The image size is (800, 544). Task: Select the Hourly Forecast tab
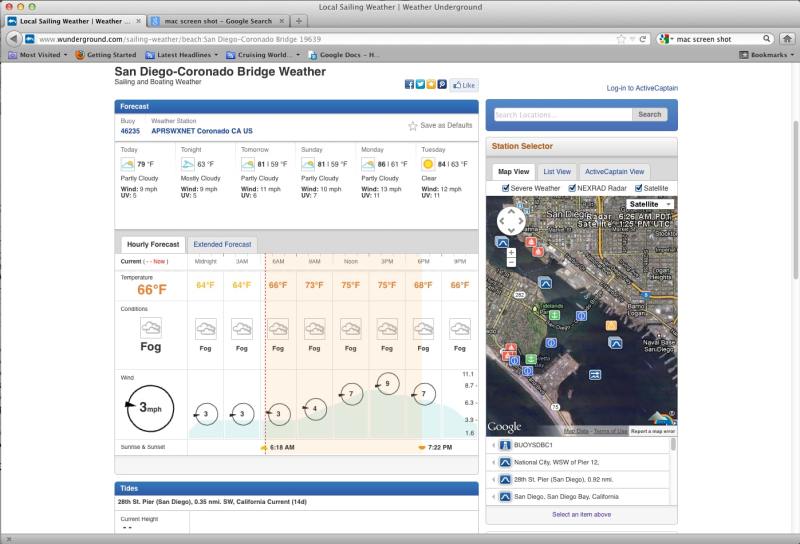point(153,244)
